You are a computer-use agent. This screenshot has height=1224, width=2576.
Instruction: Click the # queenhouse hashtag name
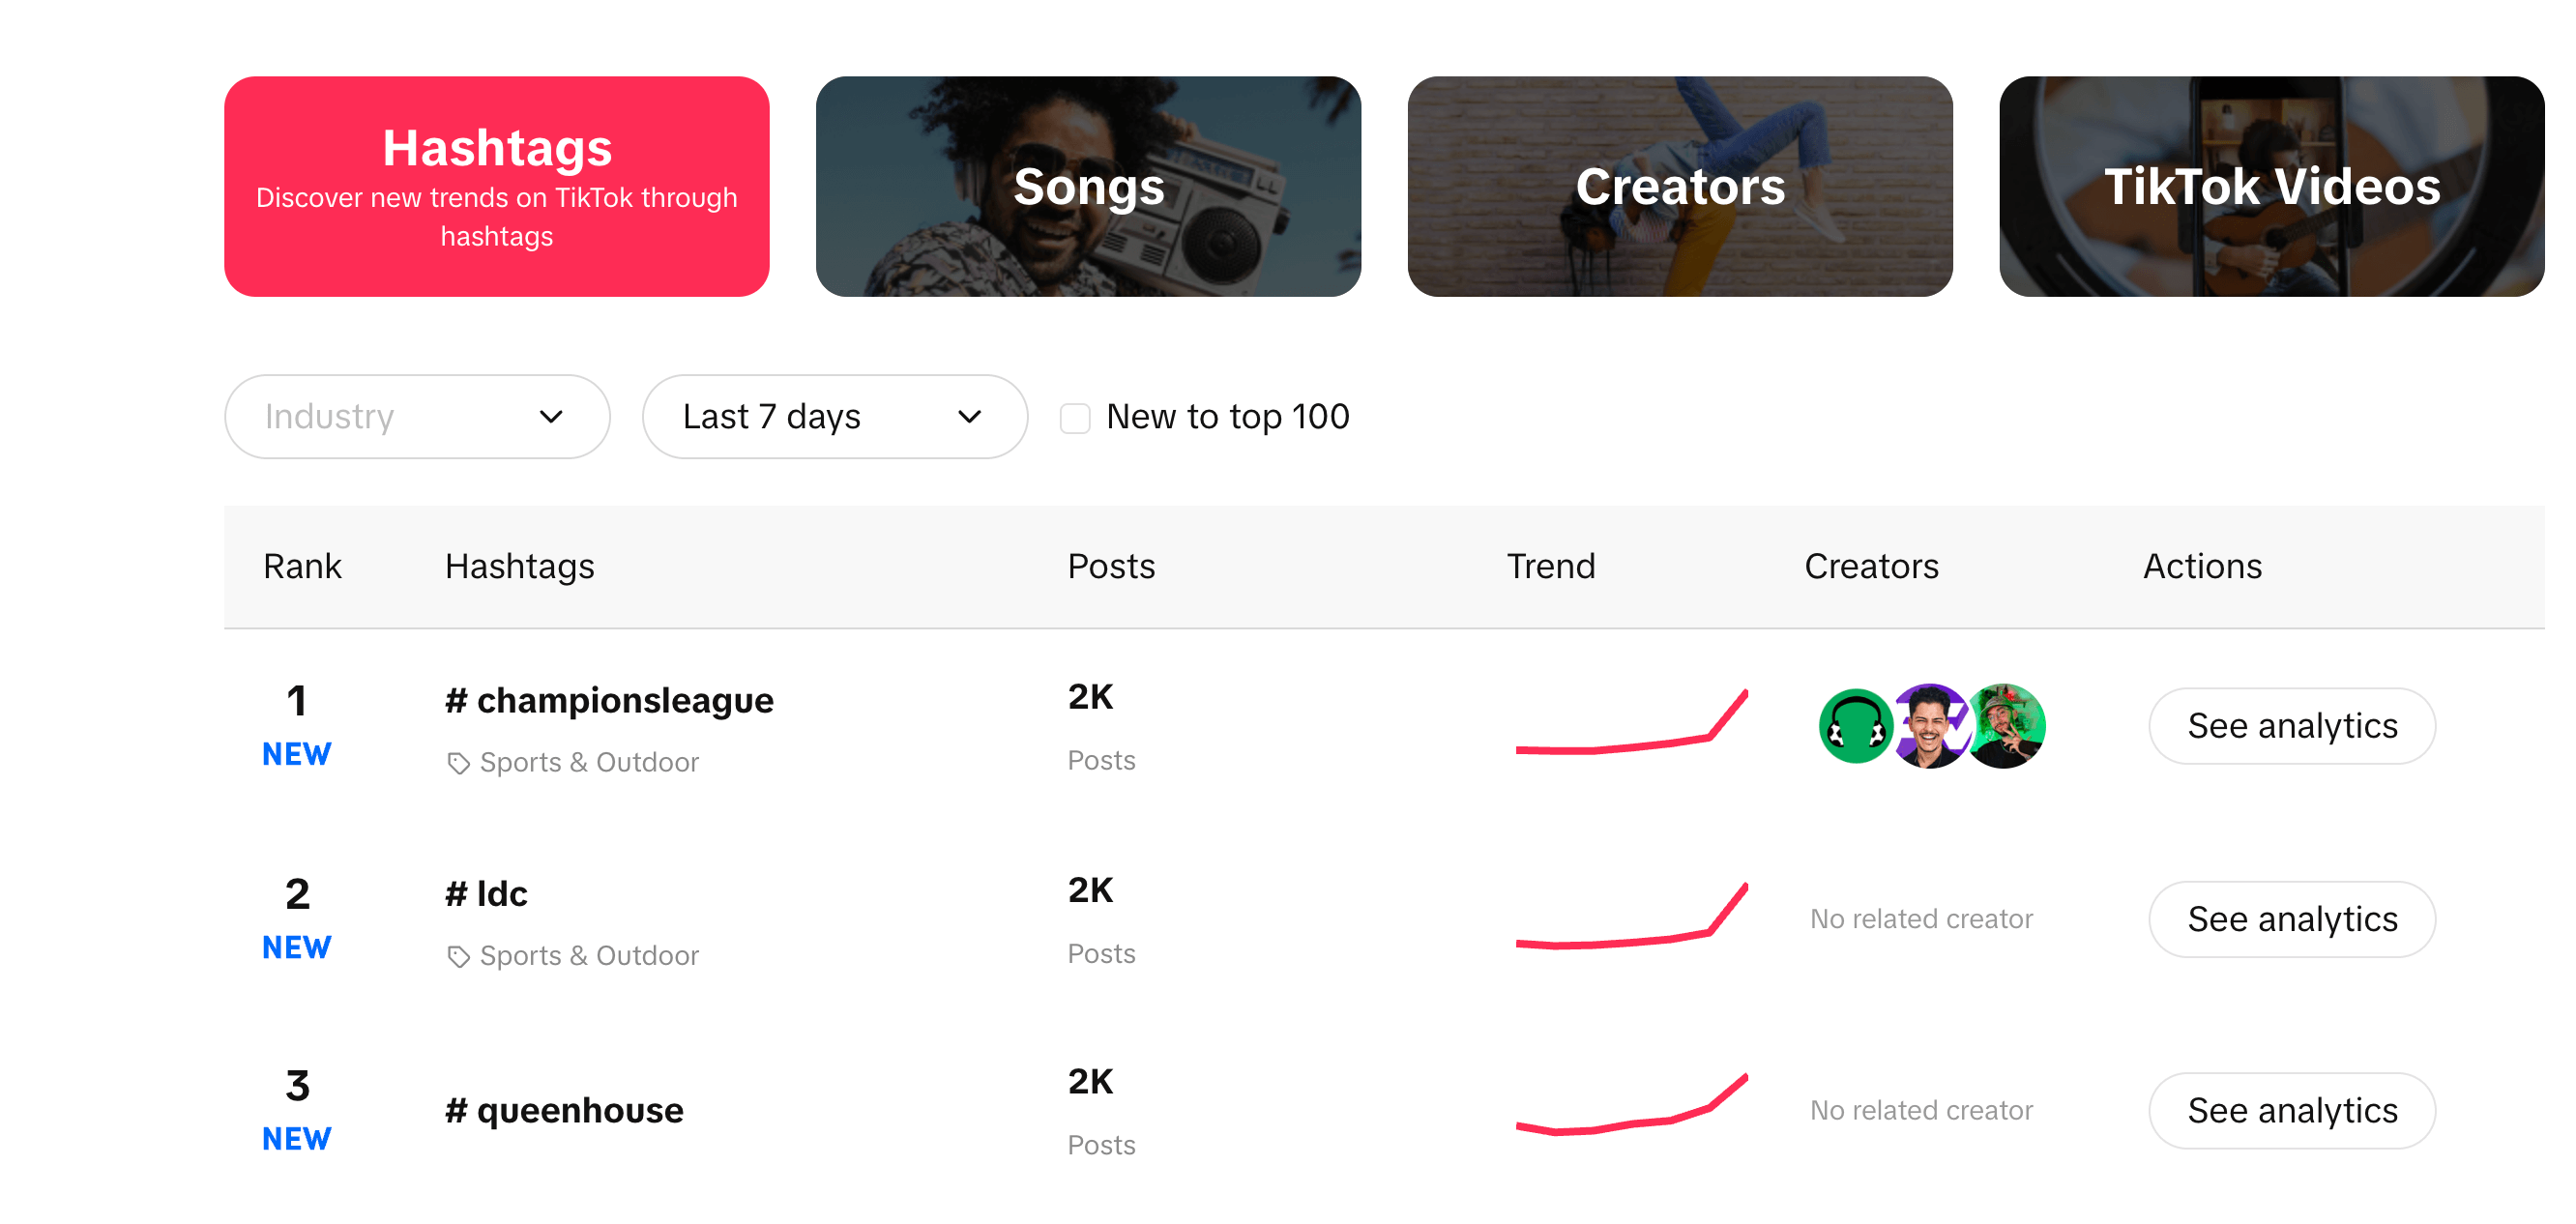pyautogui.click(x=564, y=1110)
